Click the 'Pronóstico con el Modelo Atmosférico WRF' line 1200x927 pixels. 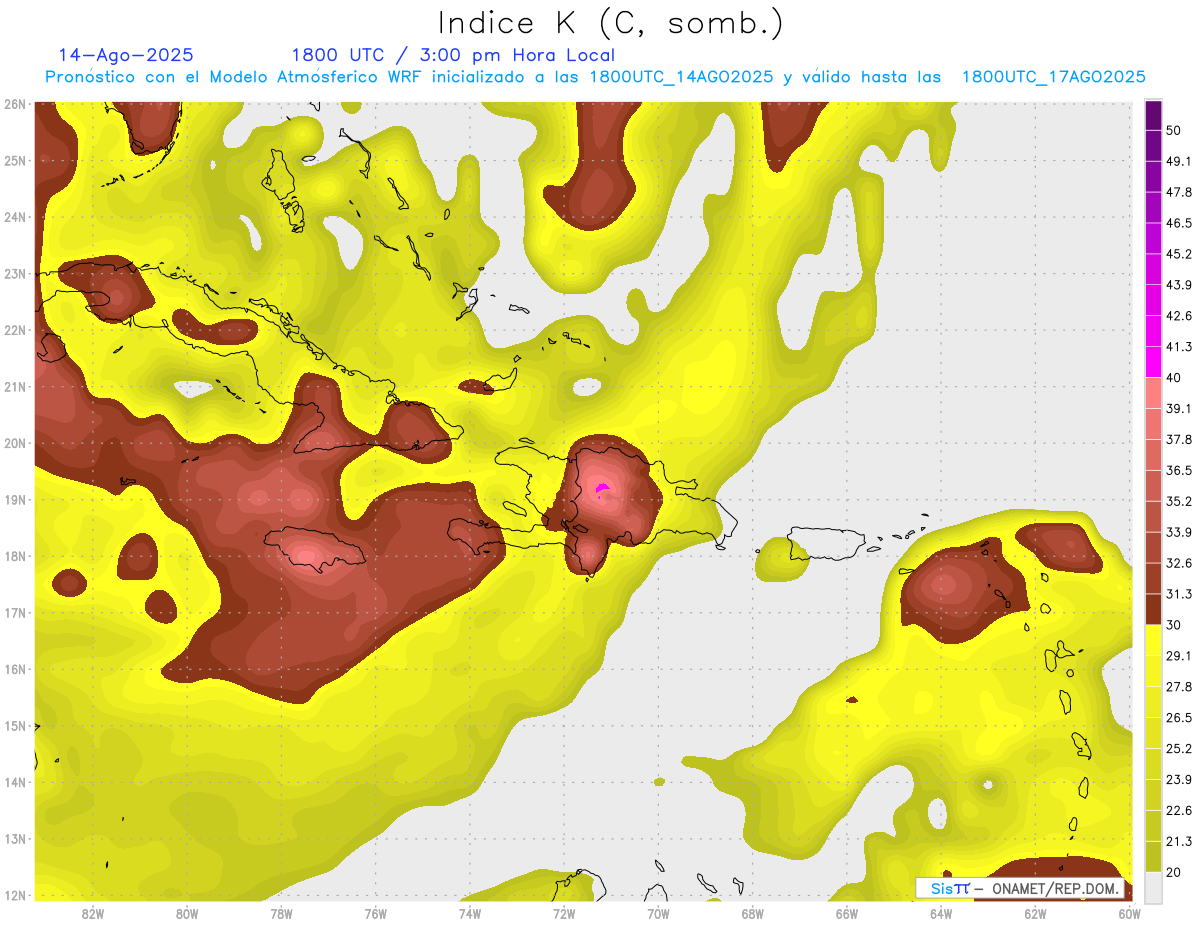tap(595, 77)
